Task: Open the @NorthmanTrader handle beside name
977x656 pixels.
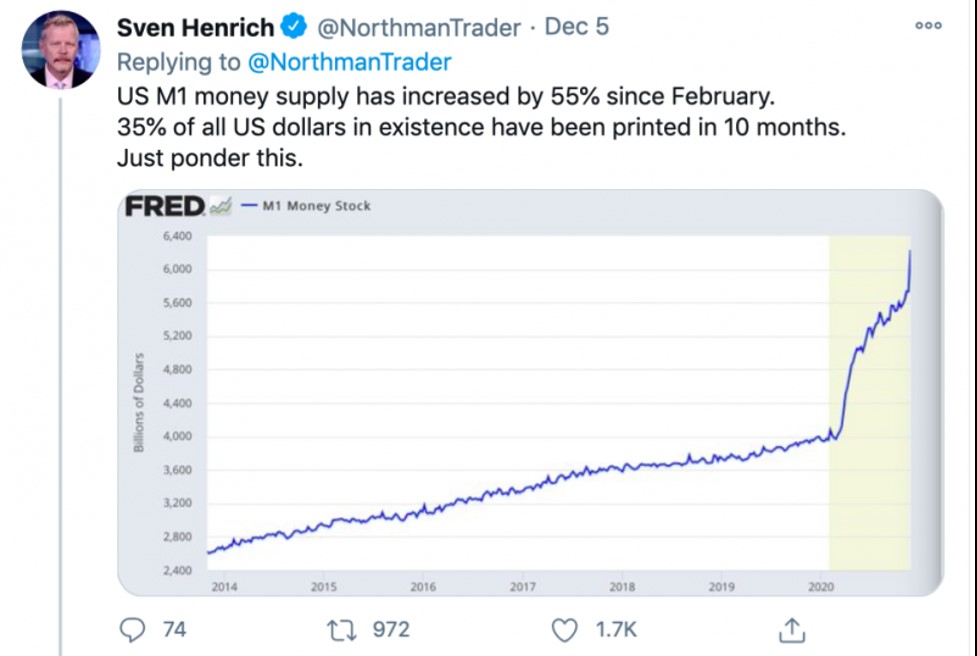Action: tap(418, 27)
